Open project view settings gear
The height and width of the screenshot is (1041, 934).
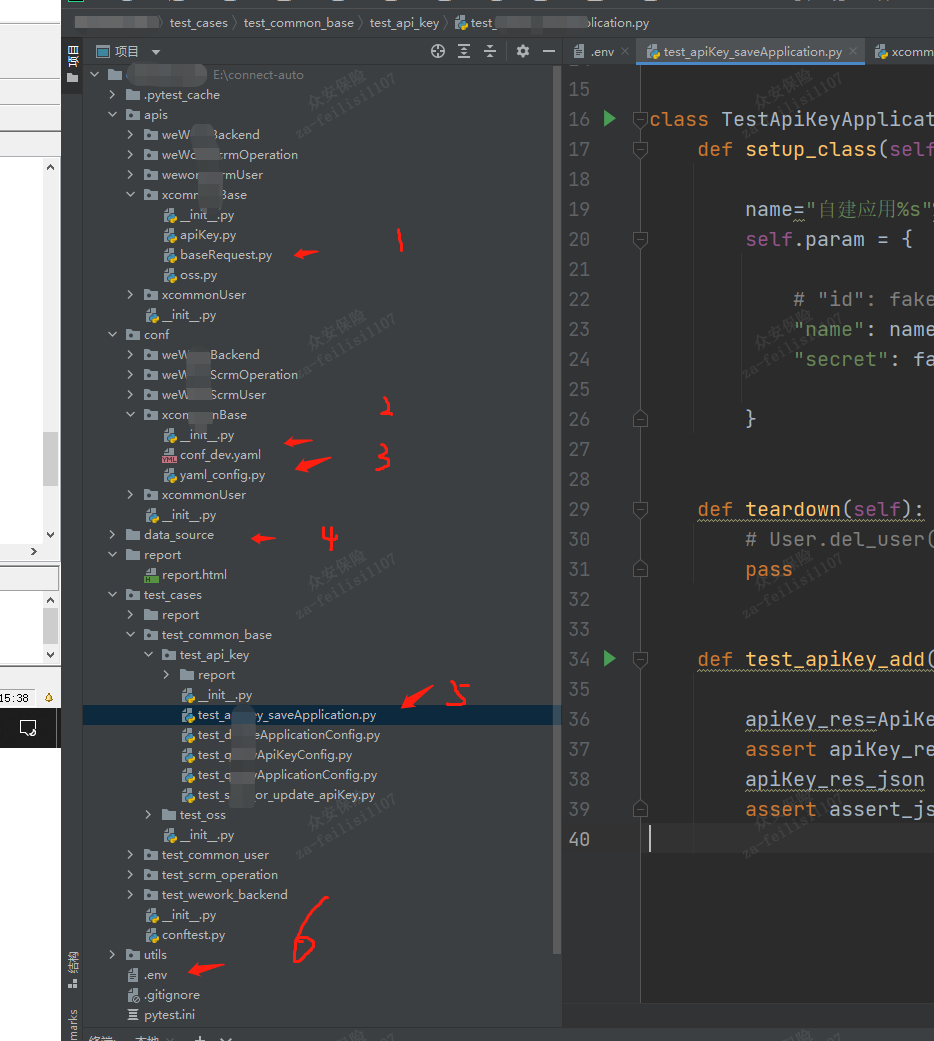pos(523,51)
